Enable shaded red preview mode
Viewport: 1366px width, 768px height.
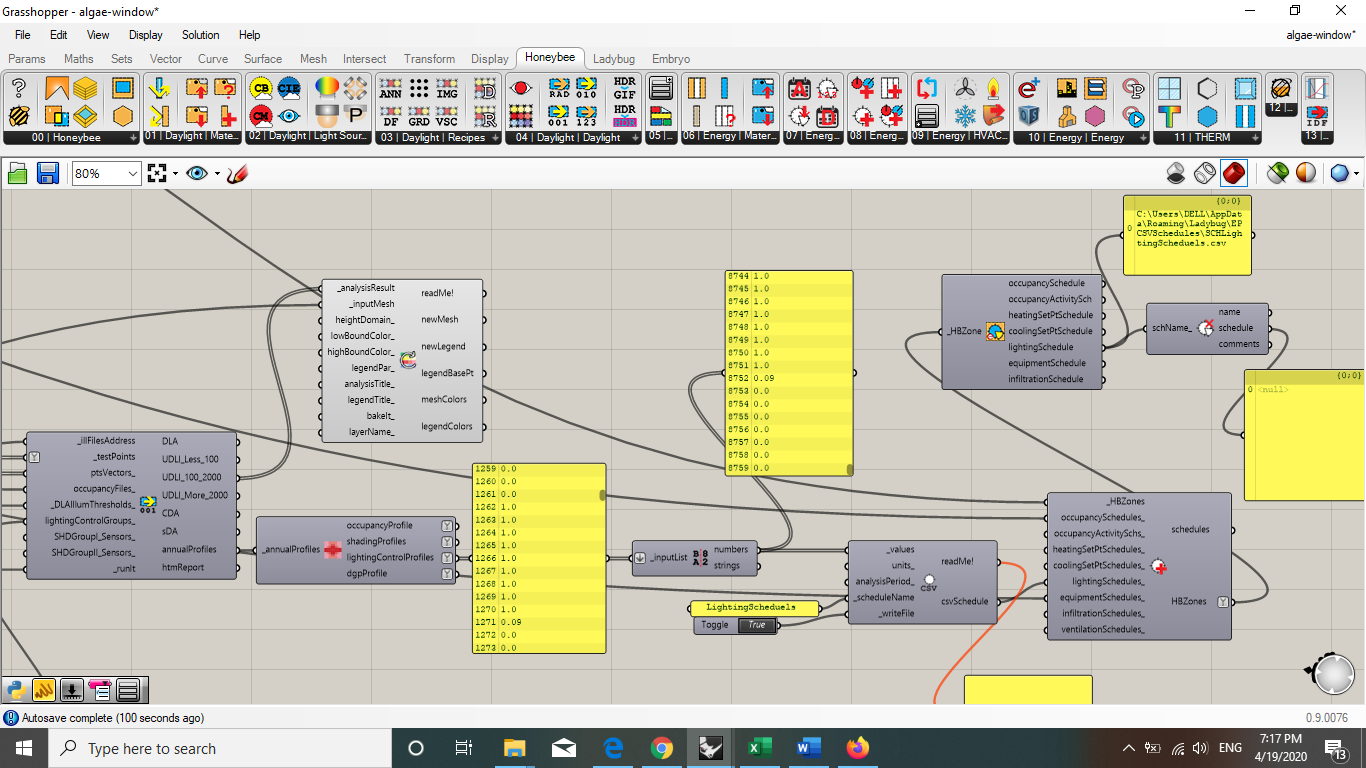[x=1234, y=173]
